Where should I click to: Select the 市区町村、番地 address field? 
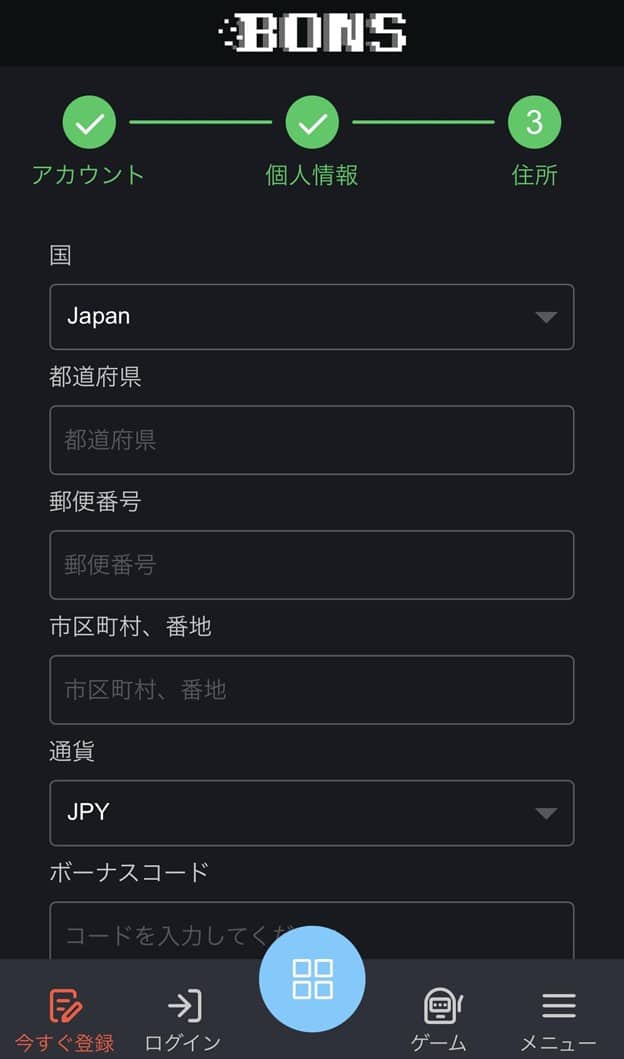[x=312, y=690]
